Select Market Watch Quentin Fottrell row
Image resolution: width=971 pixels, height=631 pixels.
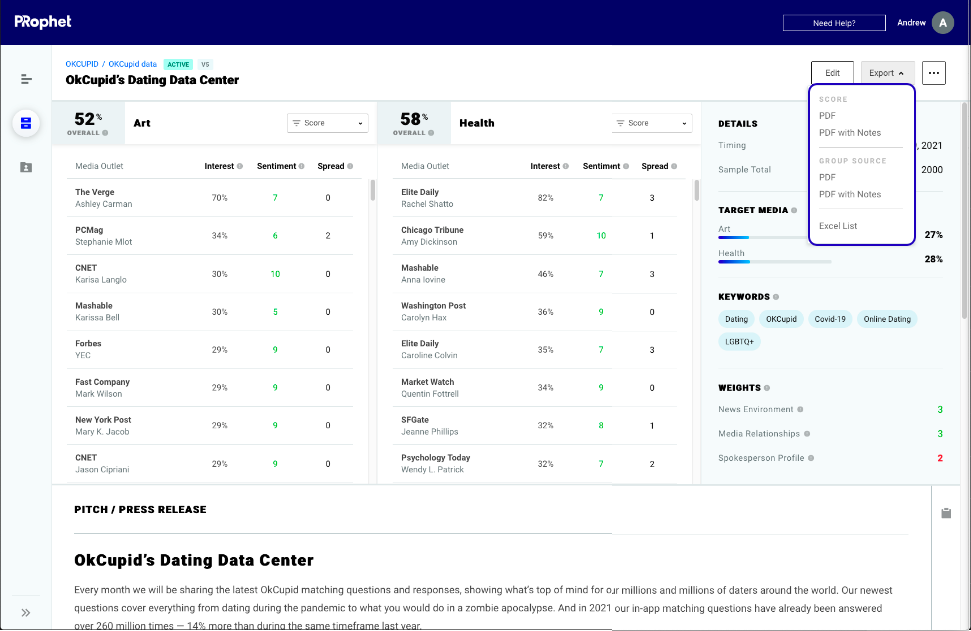pos(535,388)
